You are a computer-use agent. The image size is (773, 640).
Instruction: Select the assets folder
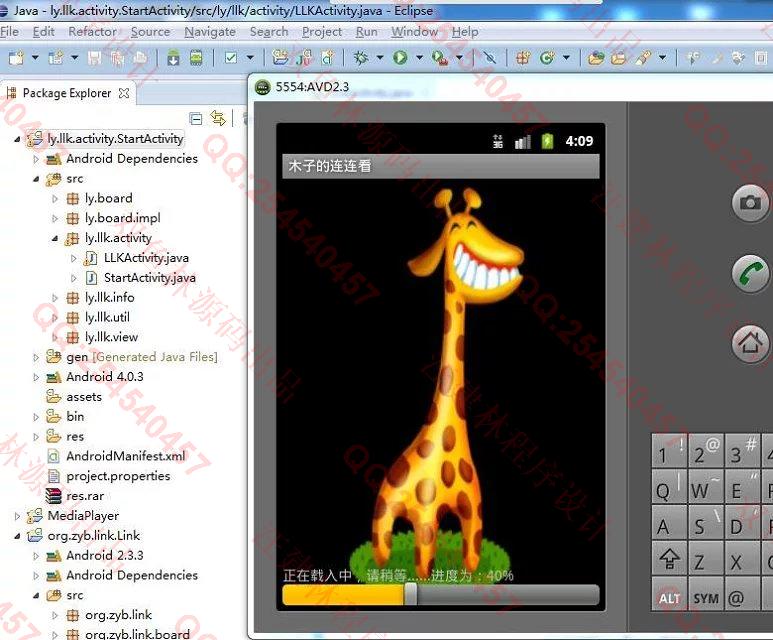point(84,397)
